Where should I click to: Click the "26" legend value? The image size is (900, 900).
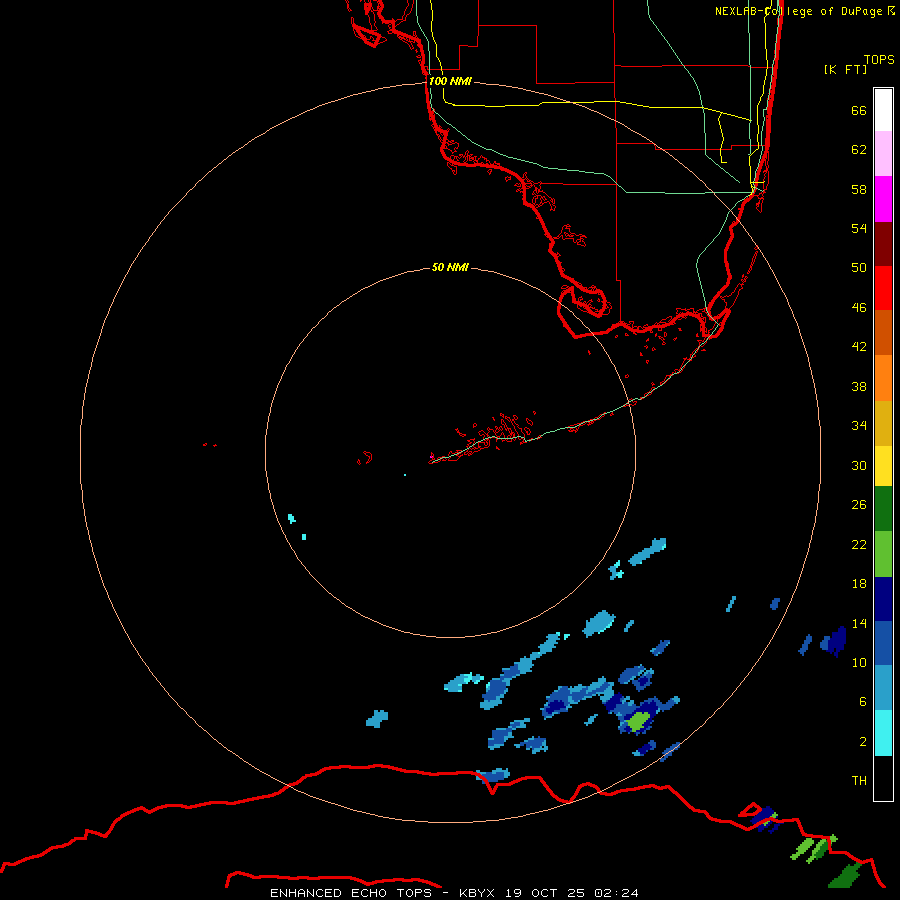(859, 505)
